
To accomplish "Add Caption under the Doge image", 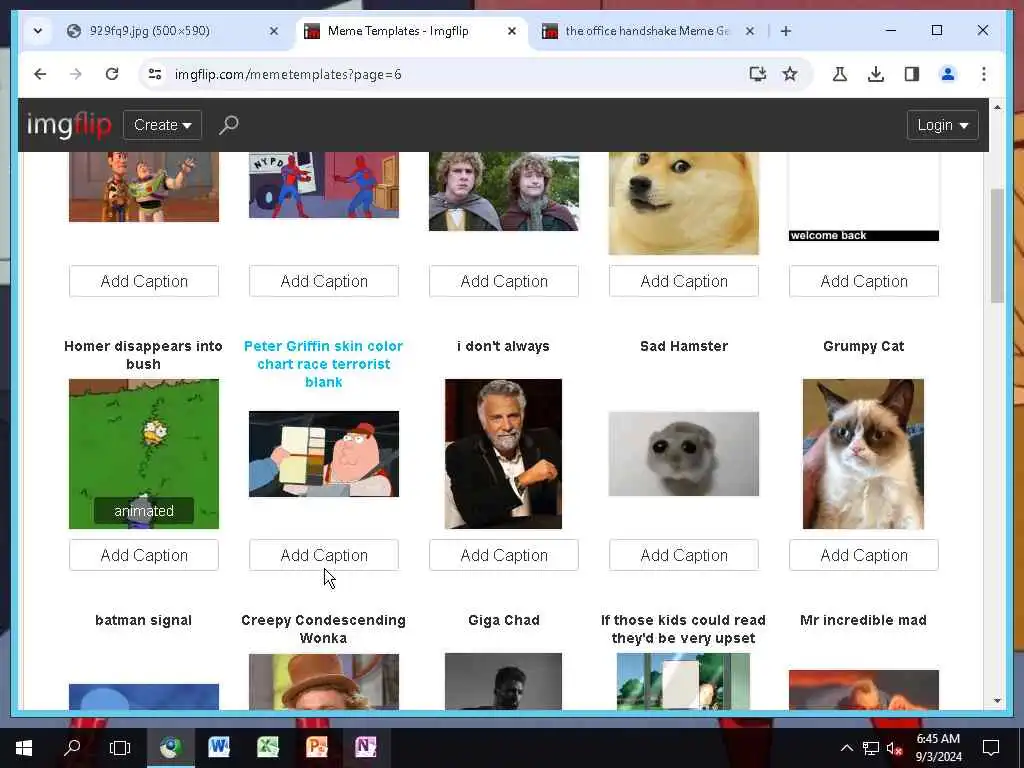I will click(684, 281).
